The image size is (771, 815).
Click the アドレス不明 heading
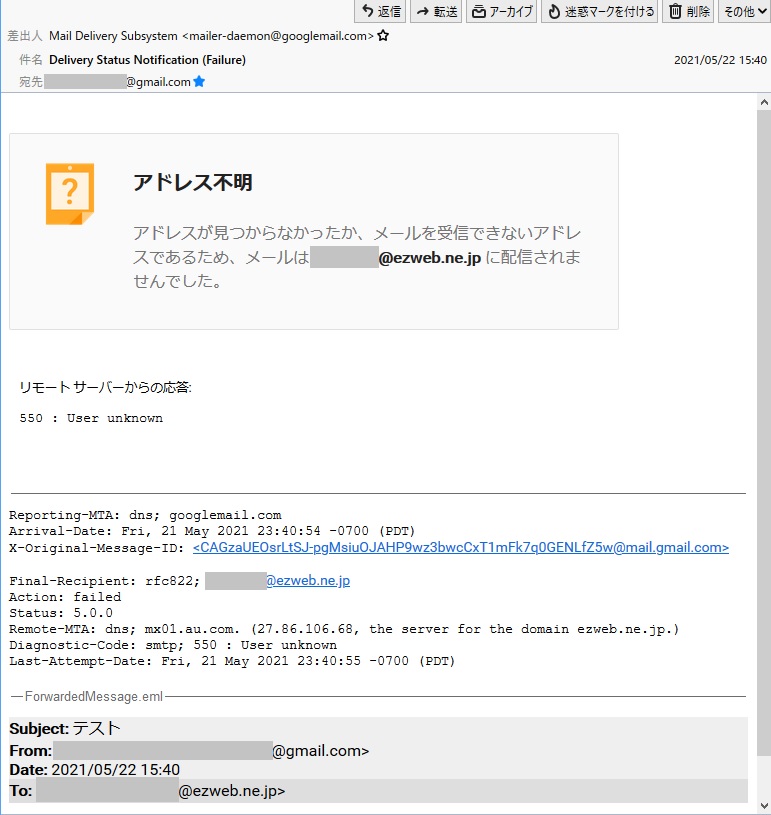click(192, 183)
